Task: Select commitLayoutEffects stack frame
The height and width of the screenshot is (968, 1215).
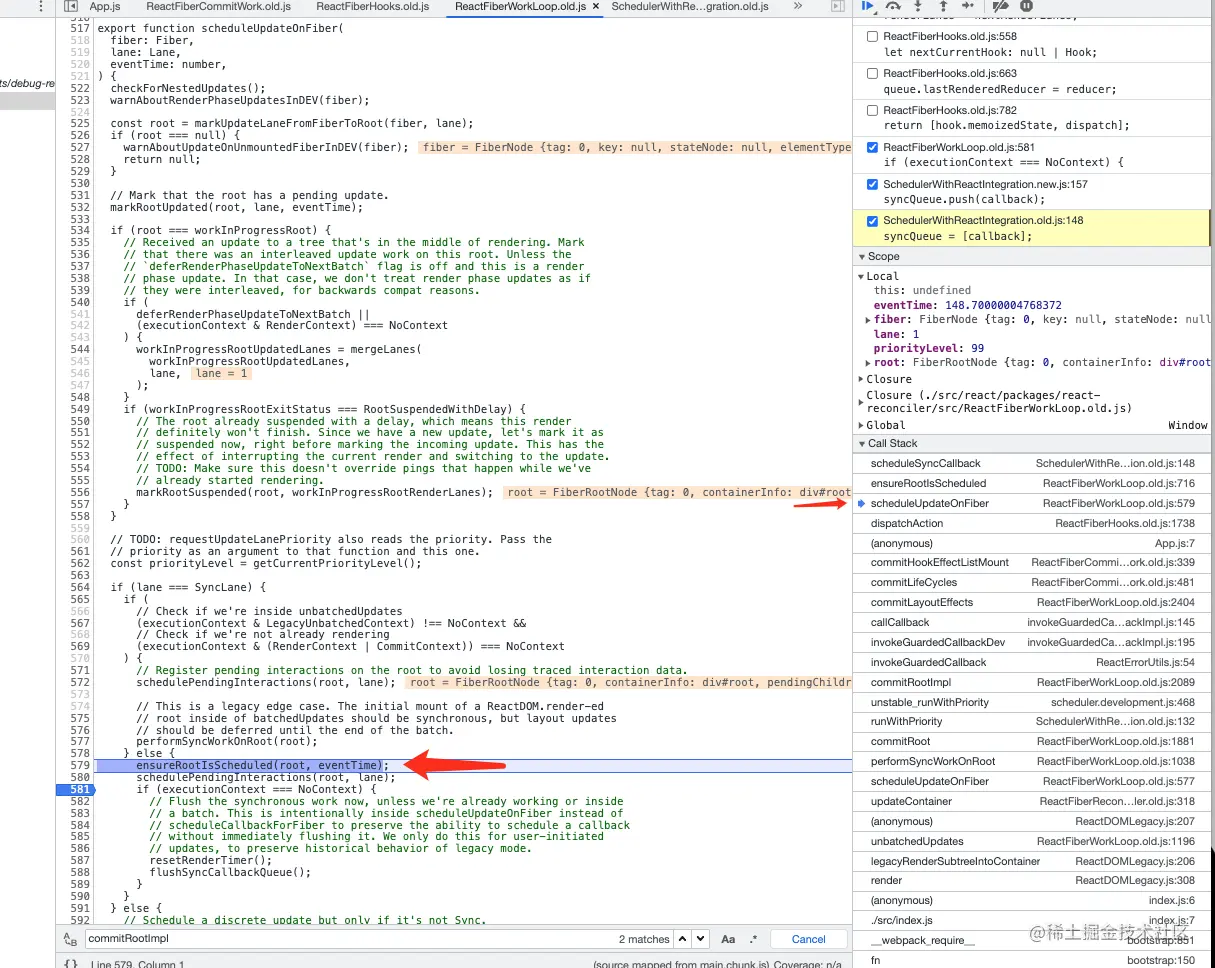Action: pos(1032,602)
